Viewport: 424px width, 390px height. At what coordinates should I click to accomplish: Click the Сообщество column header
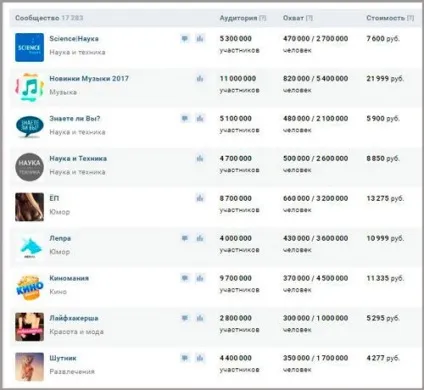[37, 18]
